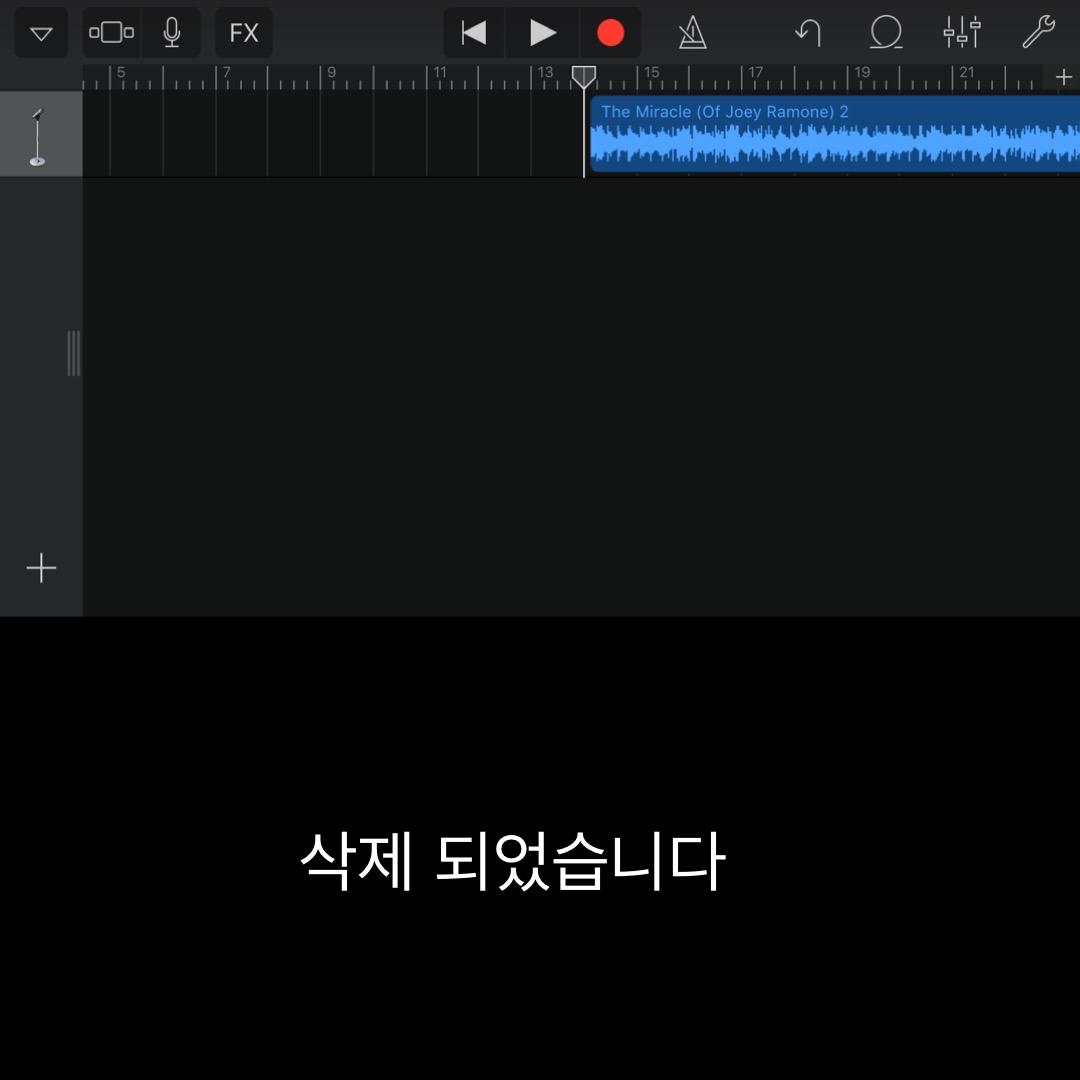Switch to the Tracks view button
The image size is (1080, 1080).
click(x=112, y=33)
